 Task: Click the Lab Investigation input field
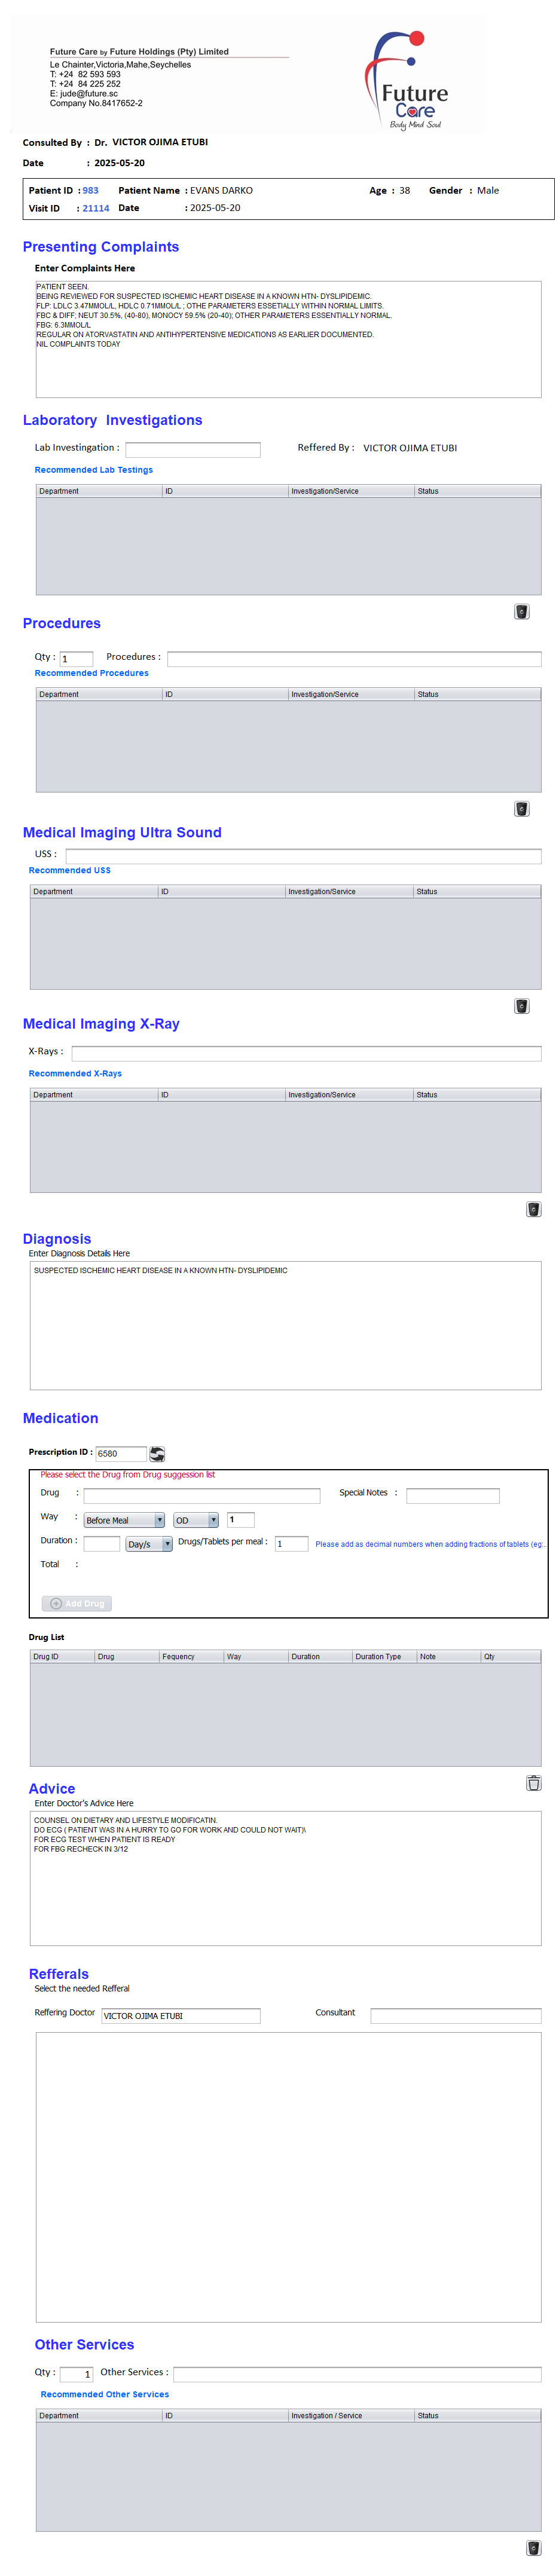pyautogui.click(x=192, y=450)
